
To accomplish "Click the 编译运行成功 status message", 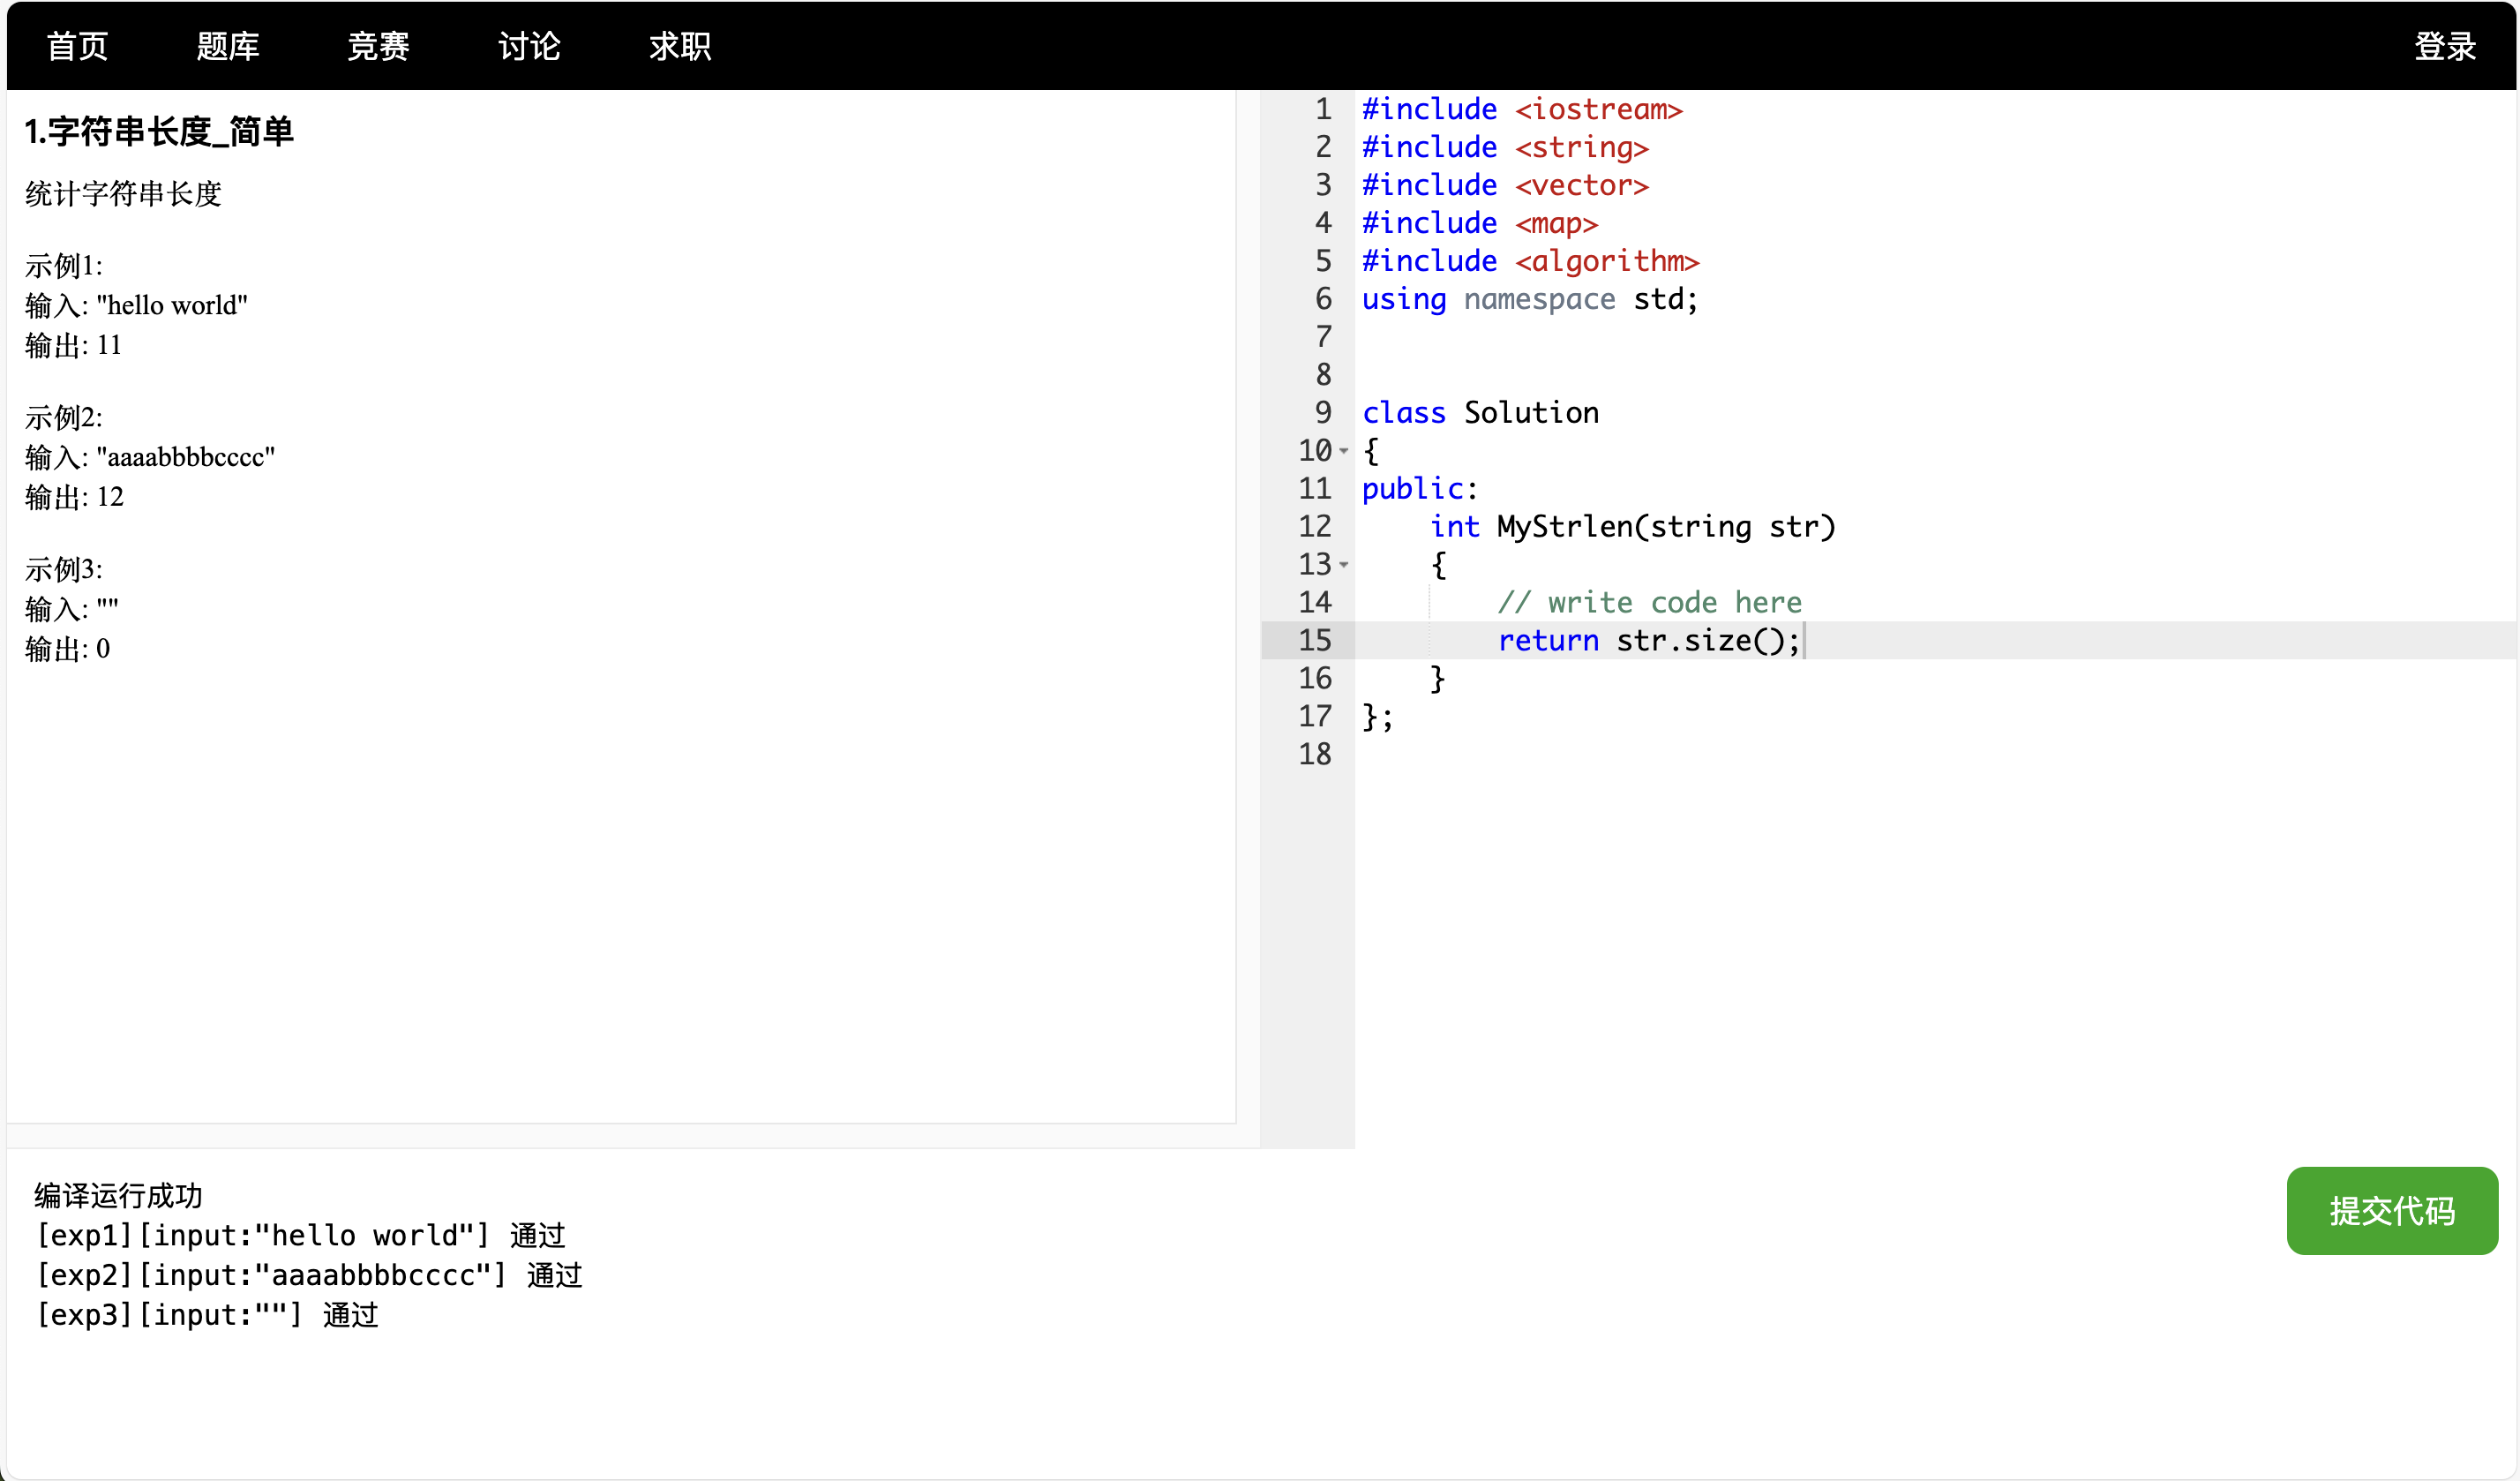I will 118,1195.
